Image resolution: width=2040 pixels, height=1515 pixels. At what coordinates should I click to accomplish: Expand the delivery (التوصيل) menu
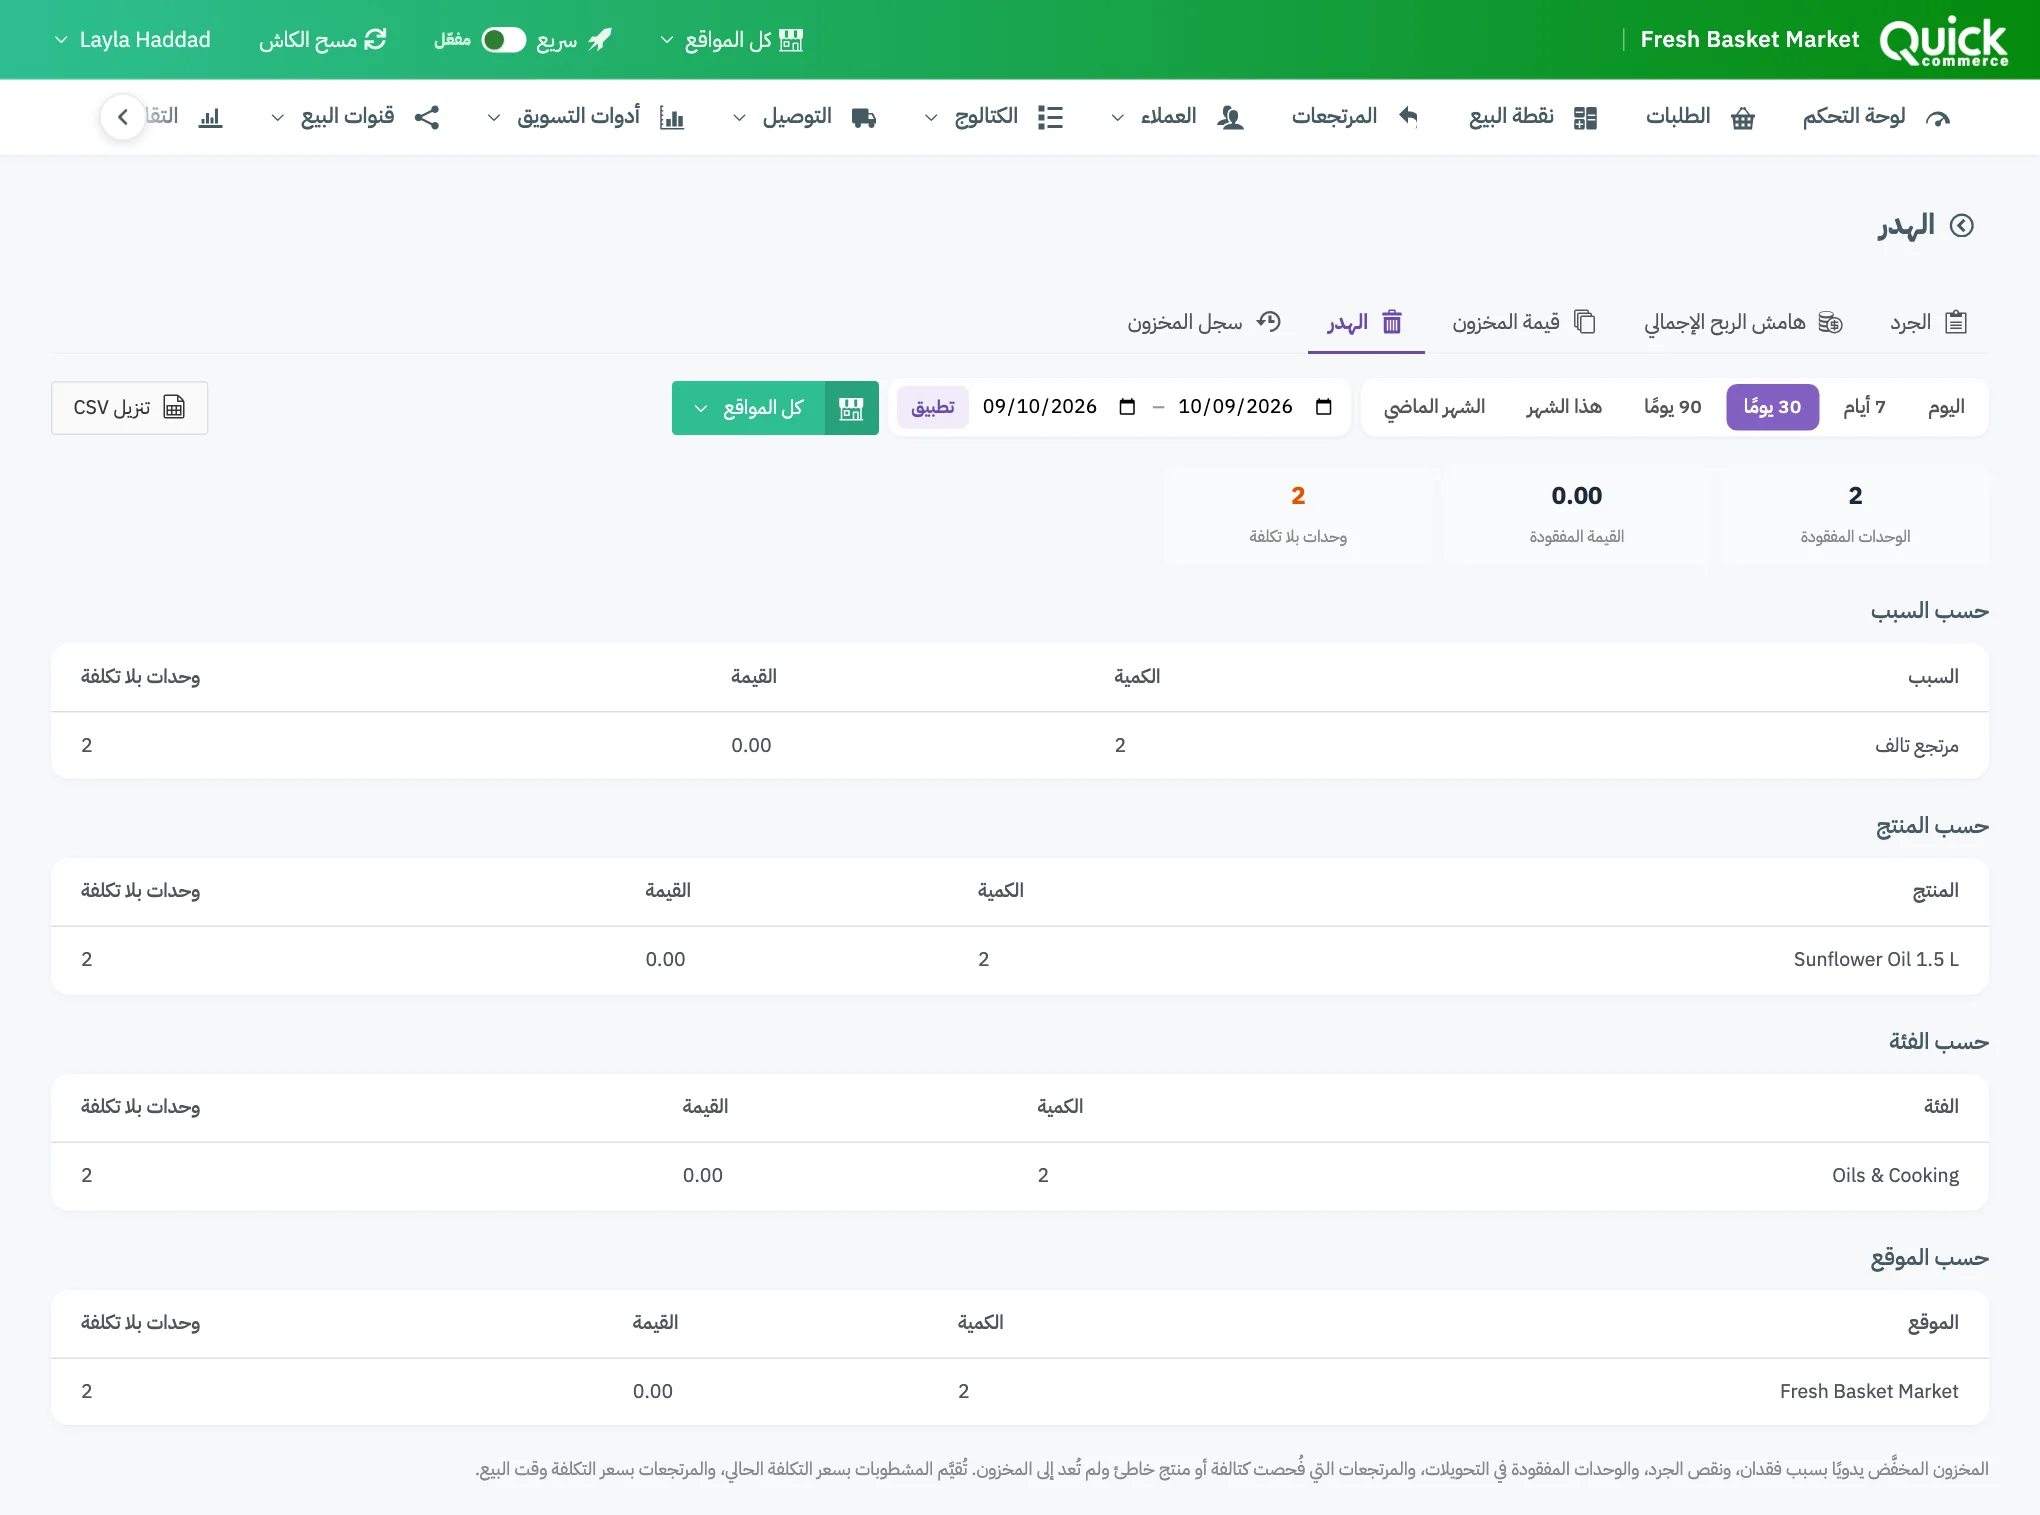point(804,117)
